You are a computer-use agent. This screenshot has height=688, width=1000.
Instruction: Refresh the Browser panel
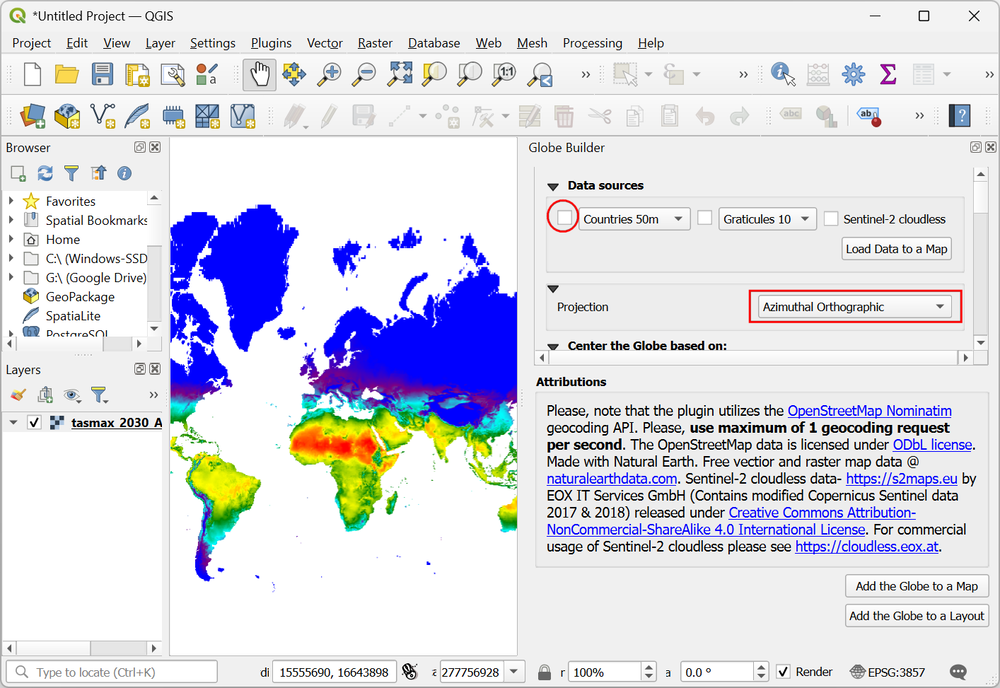point(45,173)
